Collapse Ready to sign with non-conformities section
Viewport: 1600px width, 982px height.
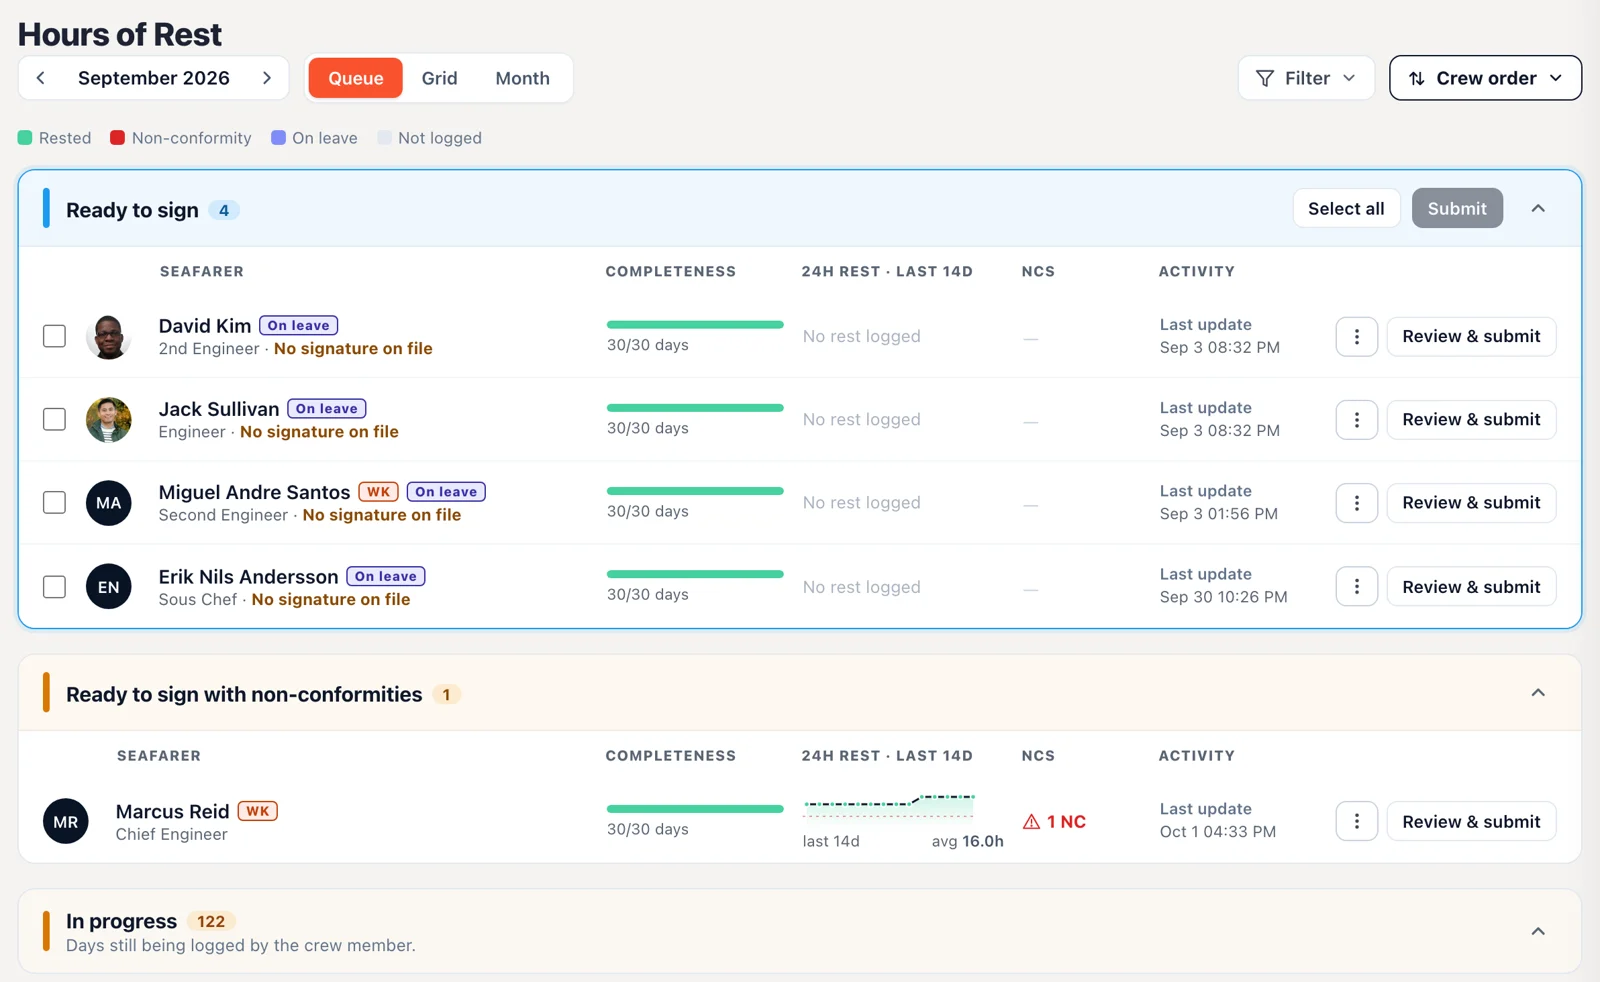click(1538, 693)
